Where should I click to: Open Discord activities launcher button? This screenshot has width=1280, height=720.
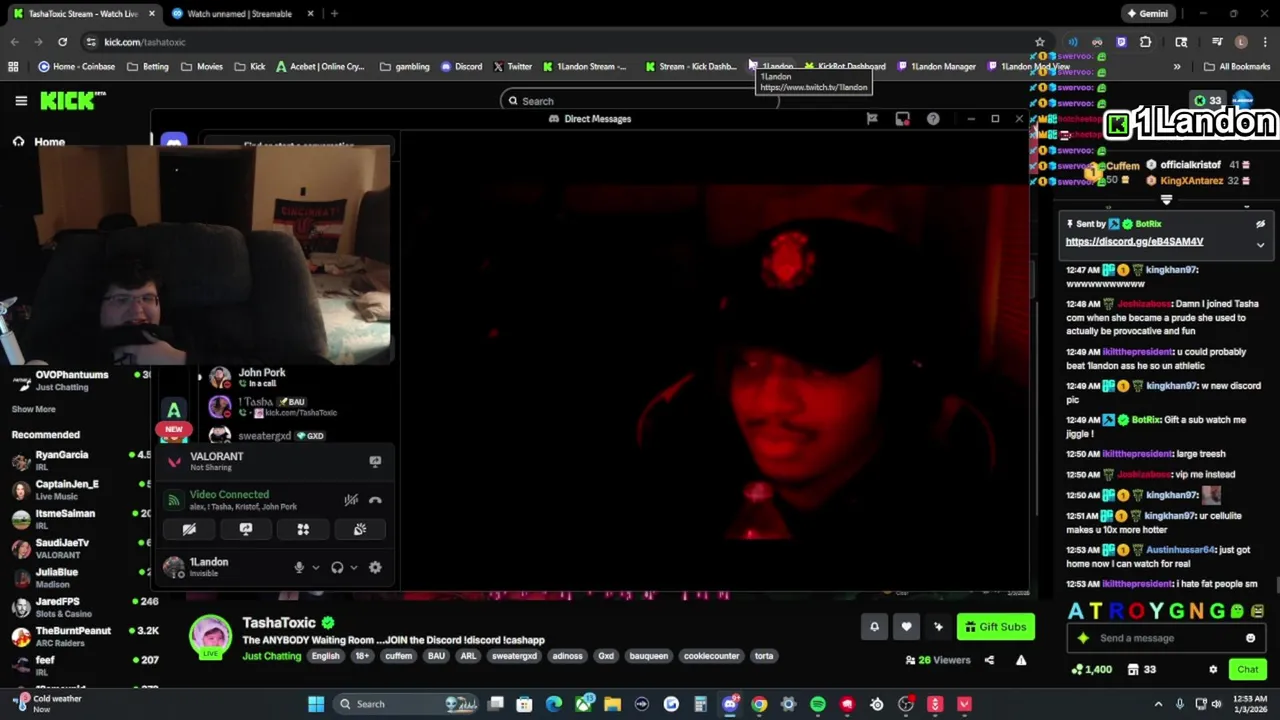click(303, 529)
